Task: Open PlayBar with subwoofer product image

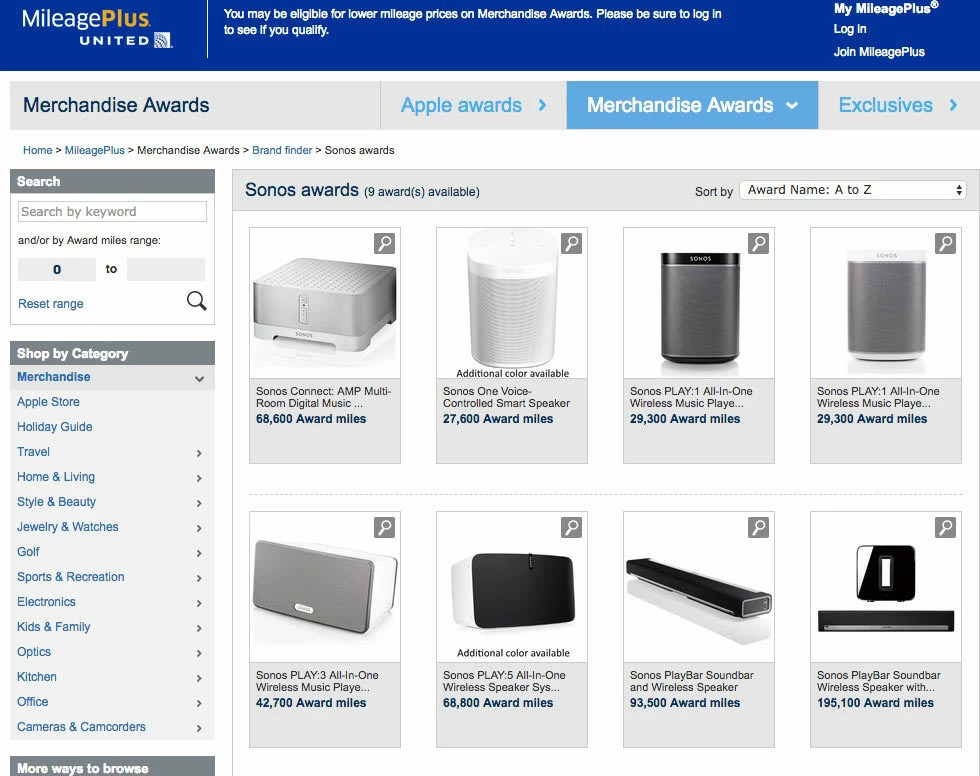Action: [x=886, y=587]
